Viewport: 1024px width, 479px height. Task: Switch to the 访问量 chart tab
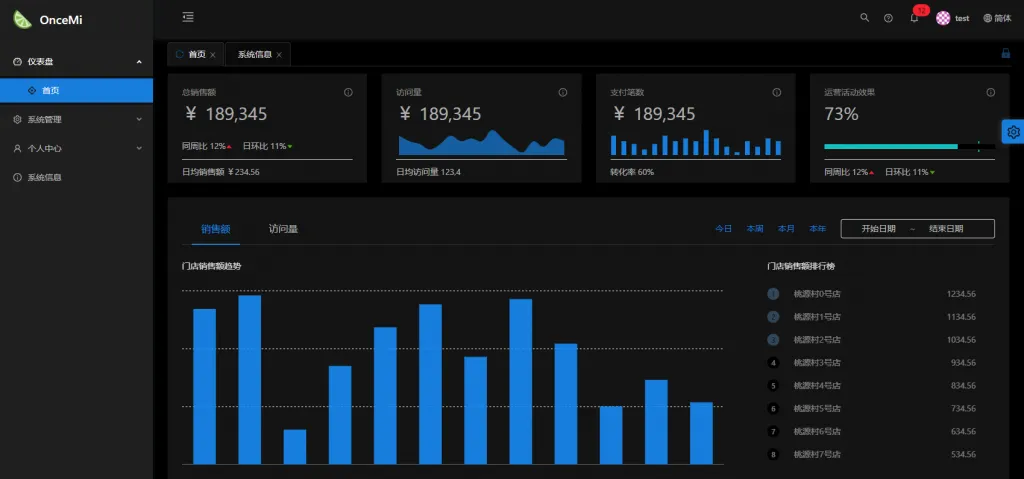click(x=283, y=229)
